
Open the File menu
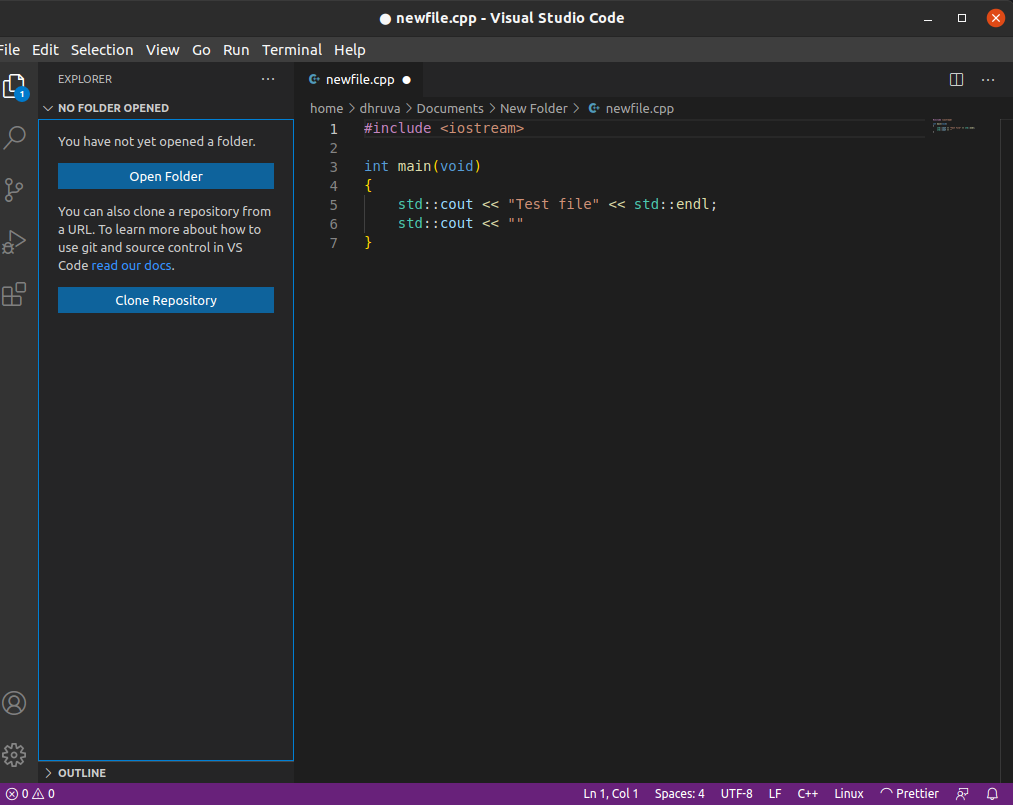(x=9, y=50)
